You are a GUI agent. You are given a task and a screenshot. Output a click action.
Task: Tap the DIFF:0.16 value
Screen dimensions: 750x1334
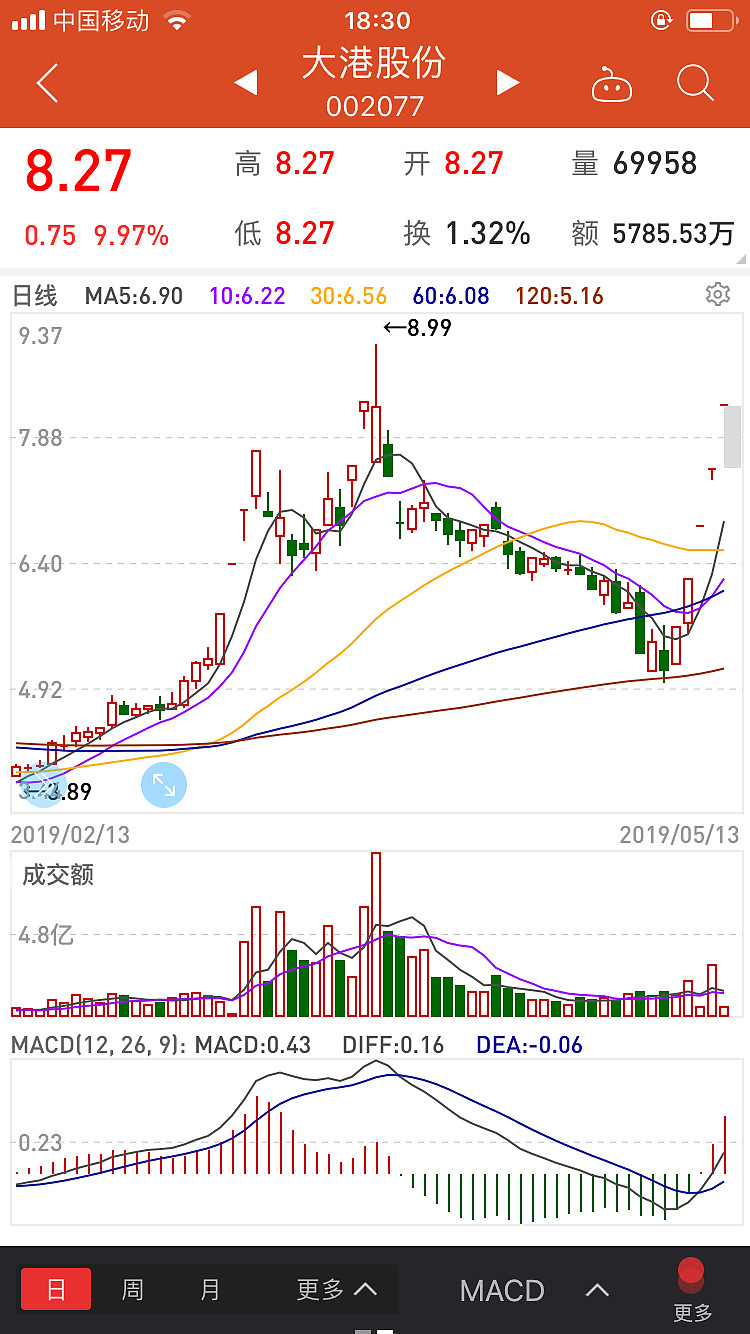393,1045
